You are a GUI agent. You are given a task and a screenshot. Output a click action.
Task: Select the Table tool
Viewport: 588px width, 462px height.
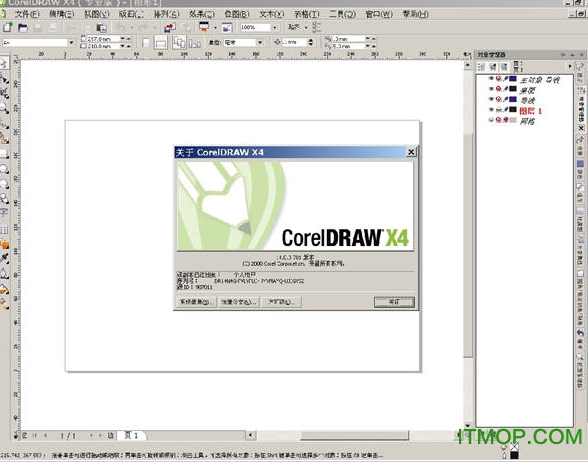4,229
